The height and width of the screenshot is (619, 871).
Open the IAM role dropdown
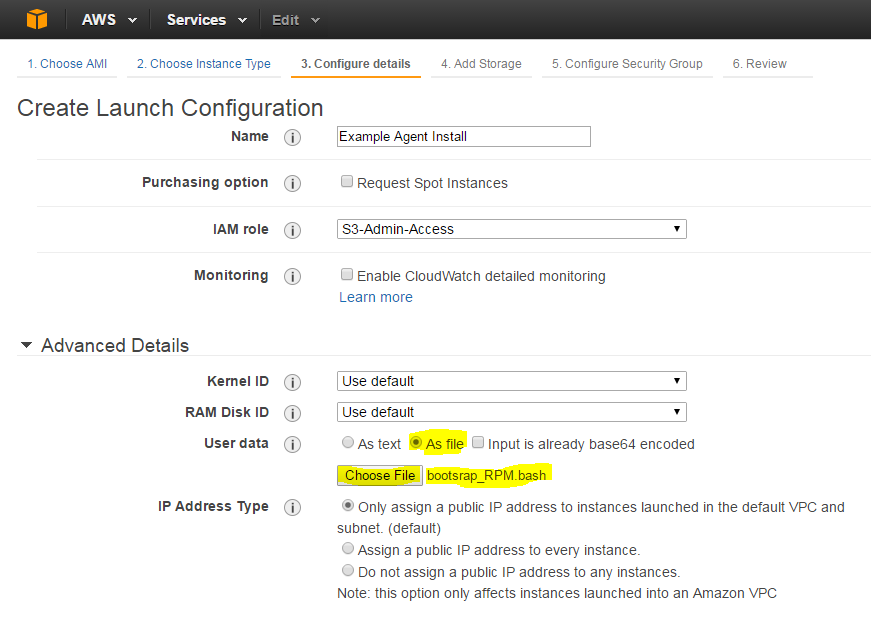[512, 229]
